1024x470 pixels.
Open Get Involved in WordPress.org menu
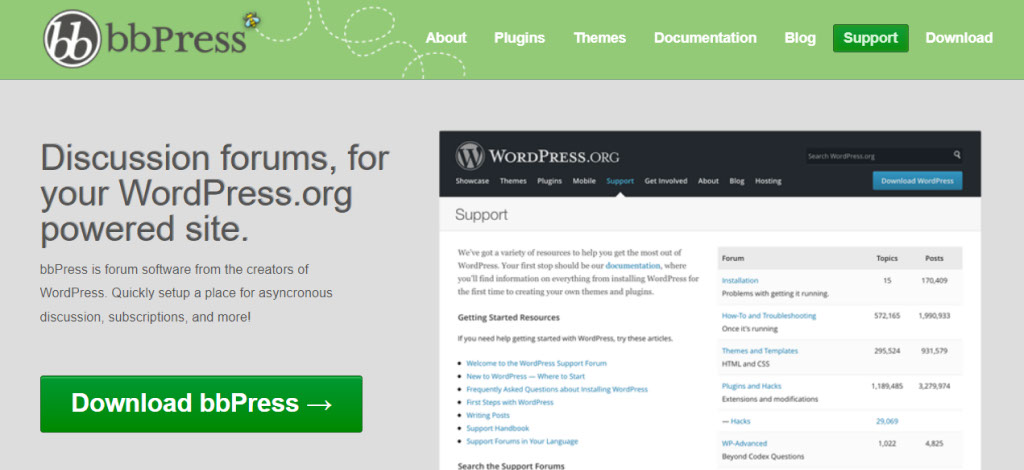[x=665, y=181]
